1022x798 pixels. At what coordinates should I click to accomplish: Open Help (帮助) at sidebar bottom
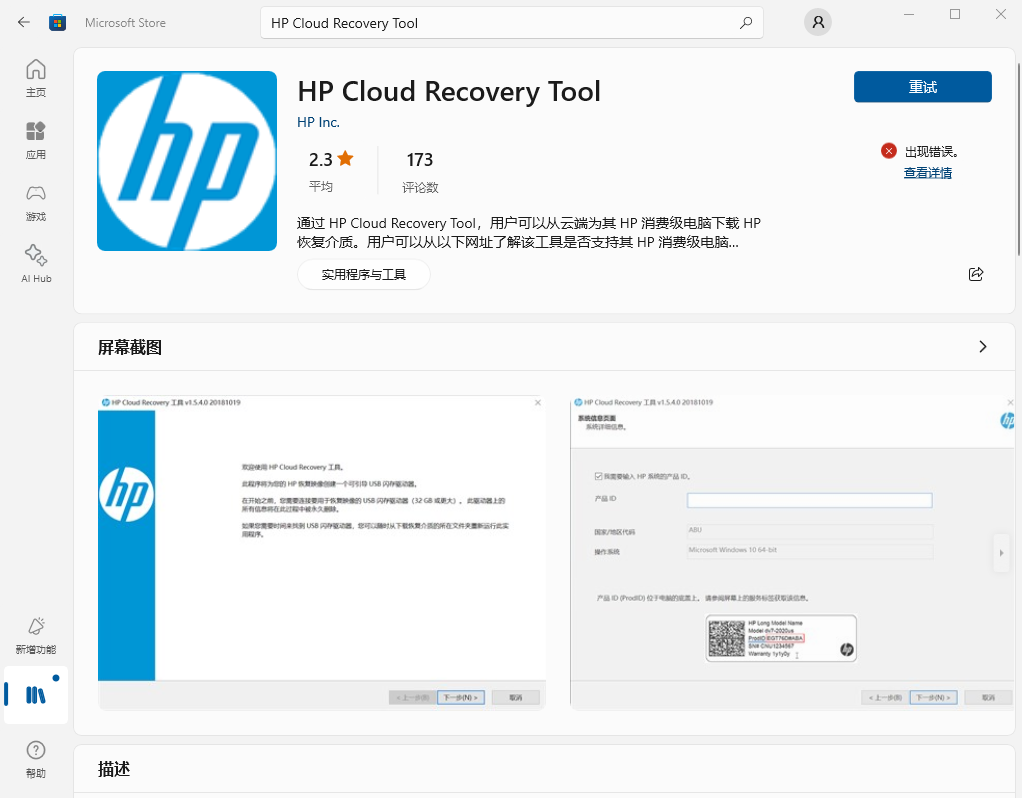(35, 758)
